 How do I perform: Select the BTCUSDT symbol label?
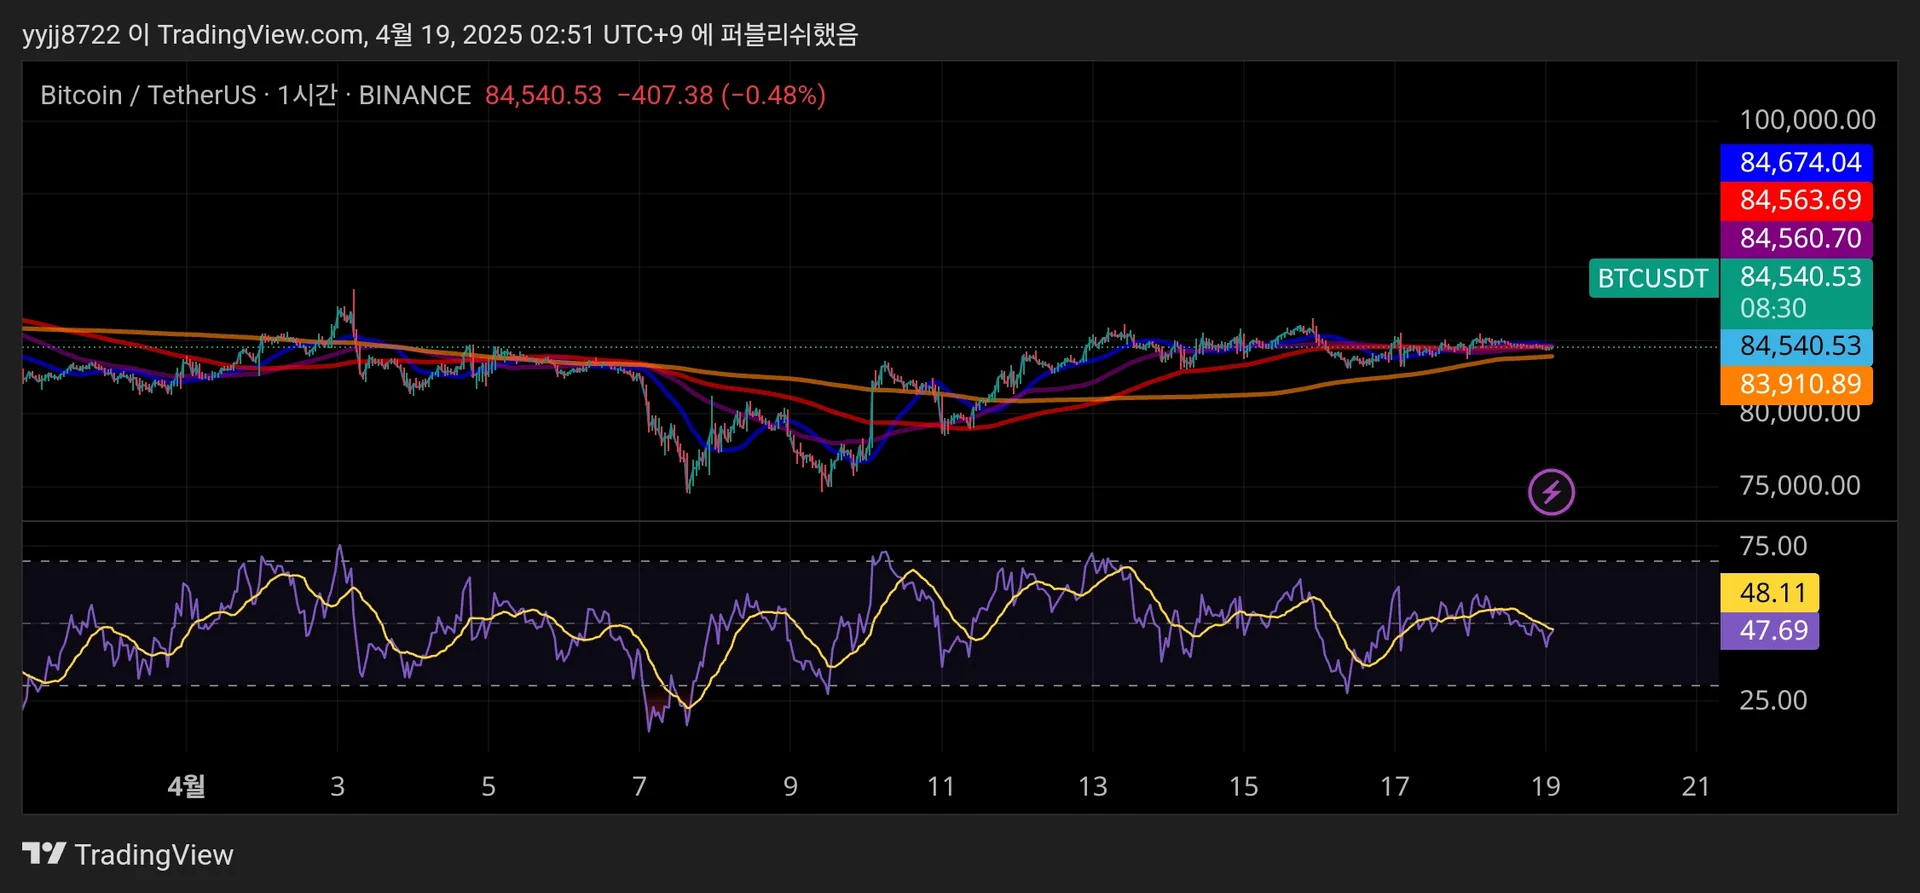1653,278
